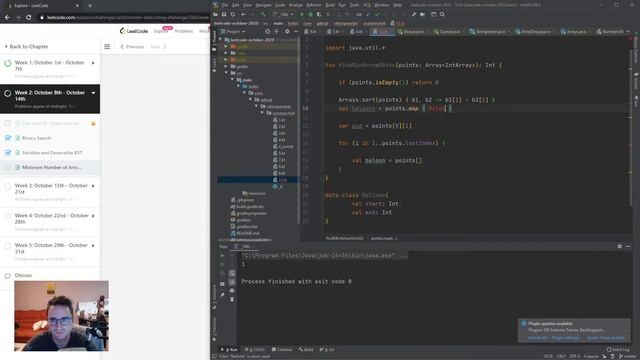Open the Navigate menu
This screenshot has height=360, width=640.
click(263, 5)
